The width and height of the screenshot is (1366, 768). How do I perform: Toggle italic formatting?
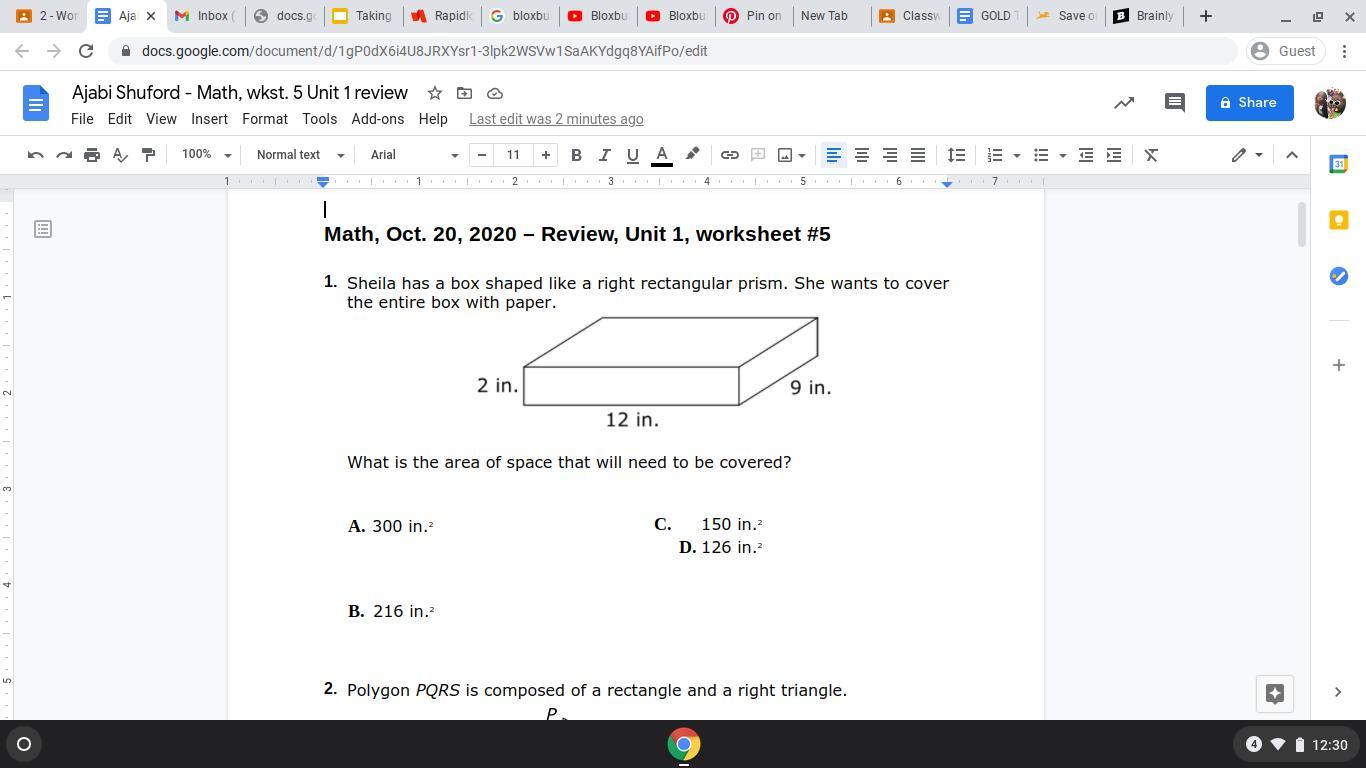604,155
